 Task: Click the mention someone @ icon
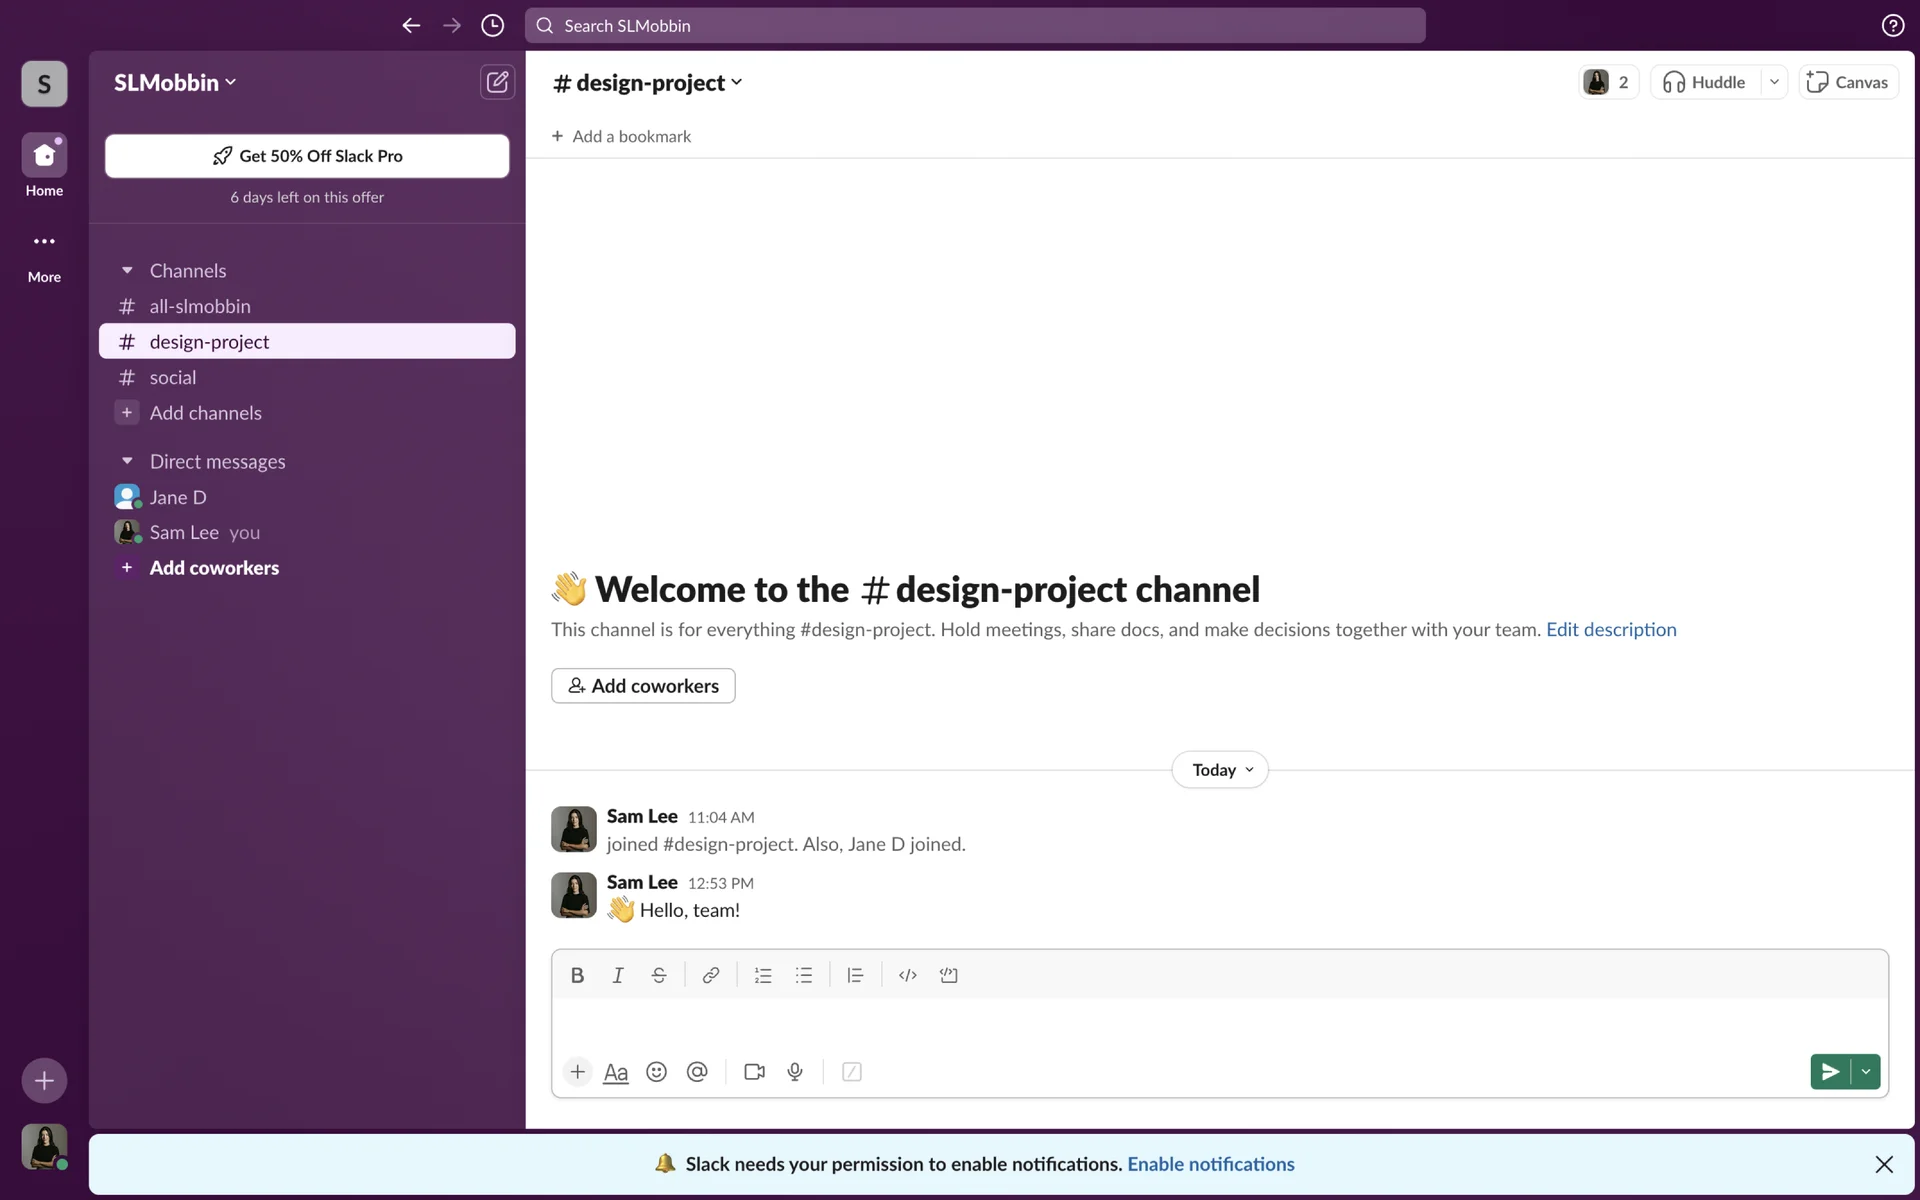[x=697, y=1072]
